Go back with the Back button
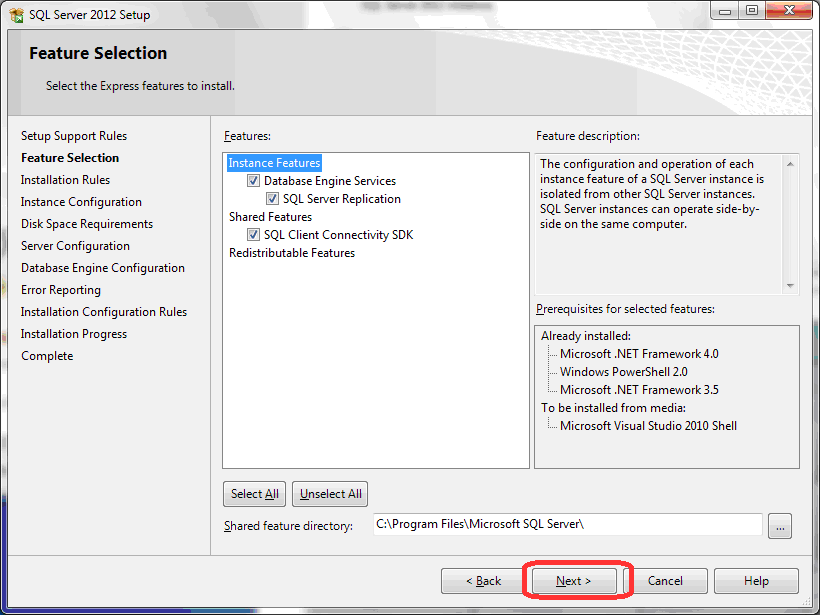Viewport: 820px width, 615px height. click(x=484, y=581)
